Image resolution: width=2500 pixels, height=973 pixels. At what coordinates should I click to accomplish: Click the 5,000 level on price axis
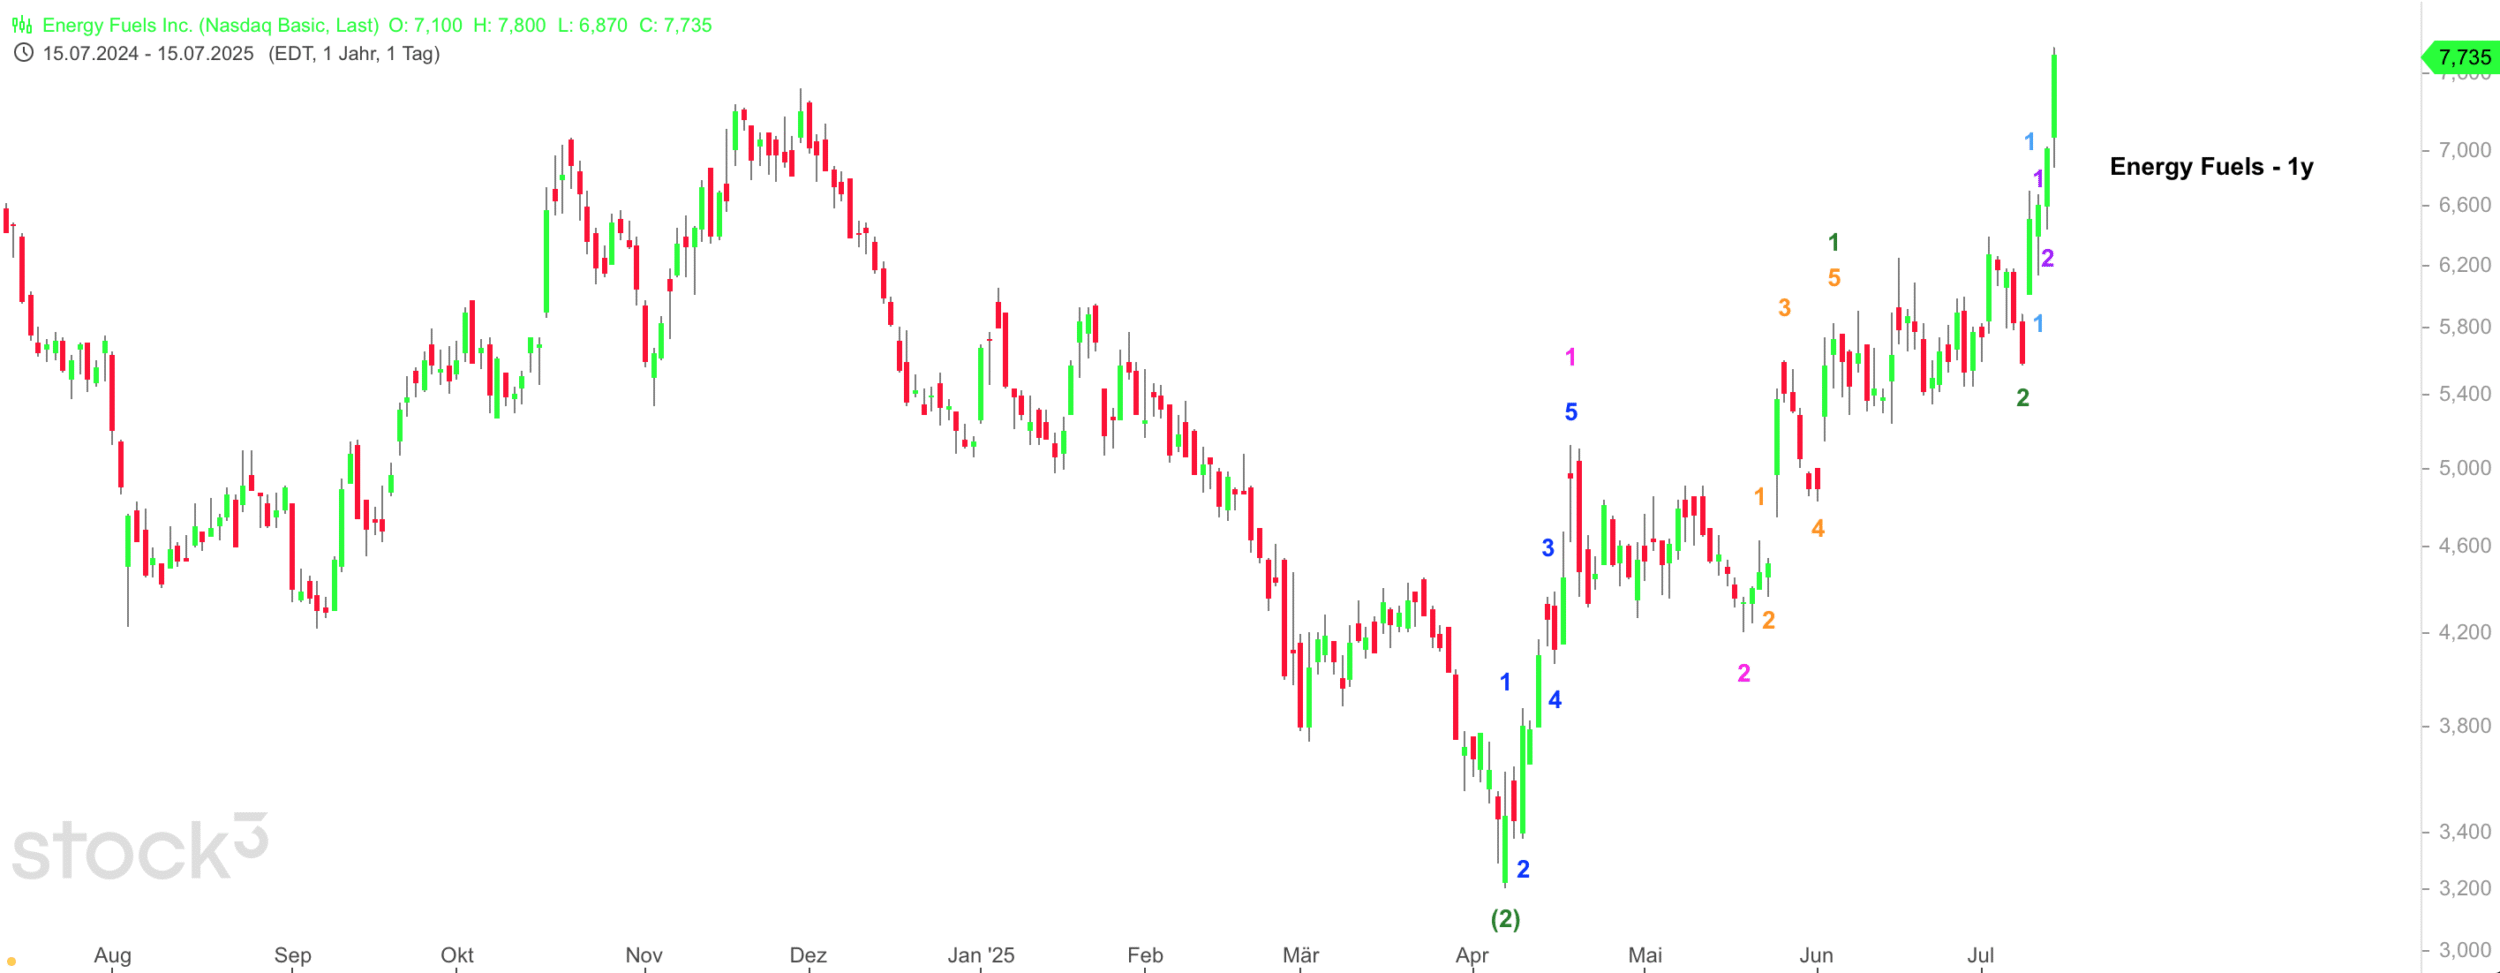(2464, 468)
